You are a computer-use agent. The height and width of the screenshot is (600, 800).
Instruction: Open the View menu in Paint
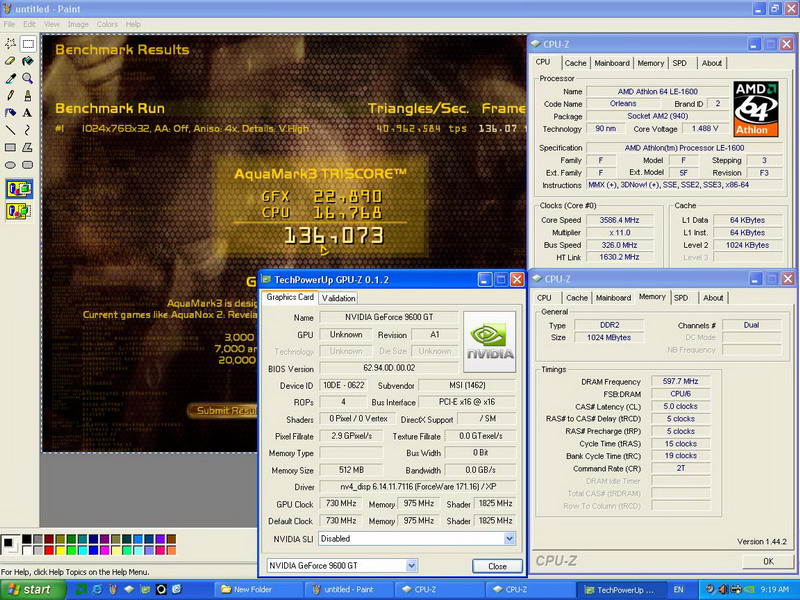pos(52,24)
